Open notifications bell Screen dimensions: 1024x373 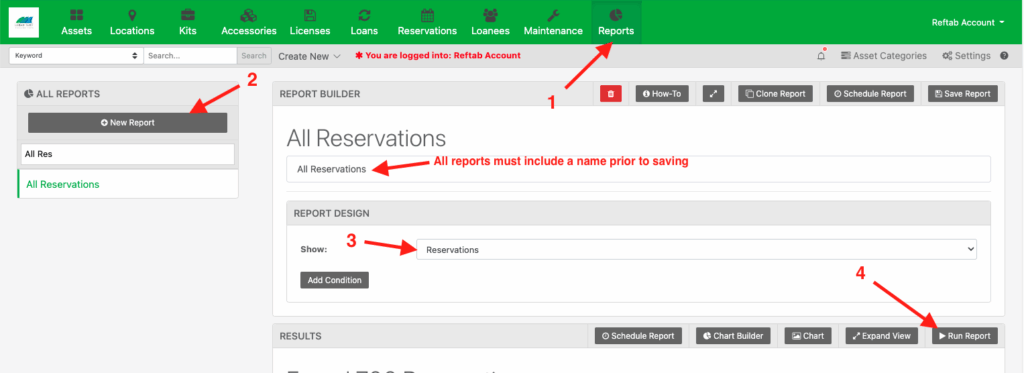click(822, 56)
